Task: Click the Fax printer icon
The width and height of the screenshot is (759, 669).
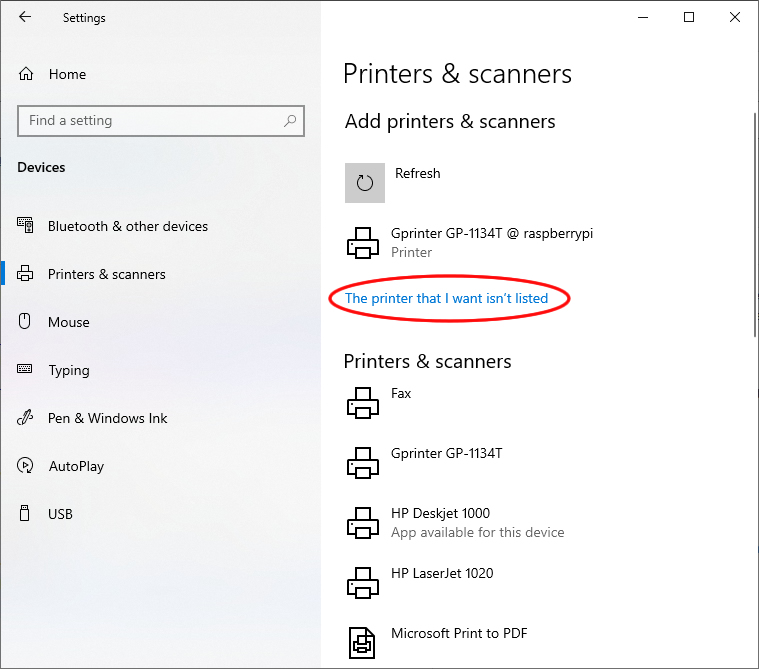Action: tap(363, 403)
